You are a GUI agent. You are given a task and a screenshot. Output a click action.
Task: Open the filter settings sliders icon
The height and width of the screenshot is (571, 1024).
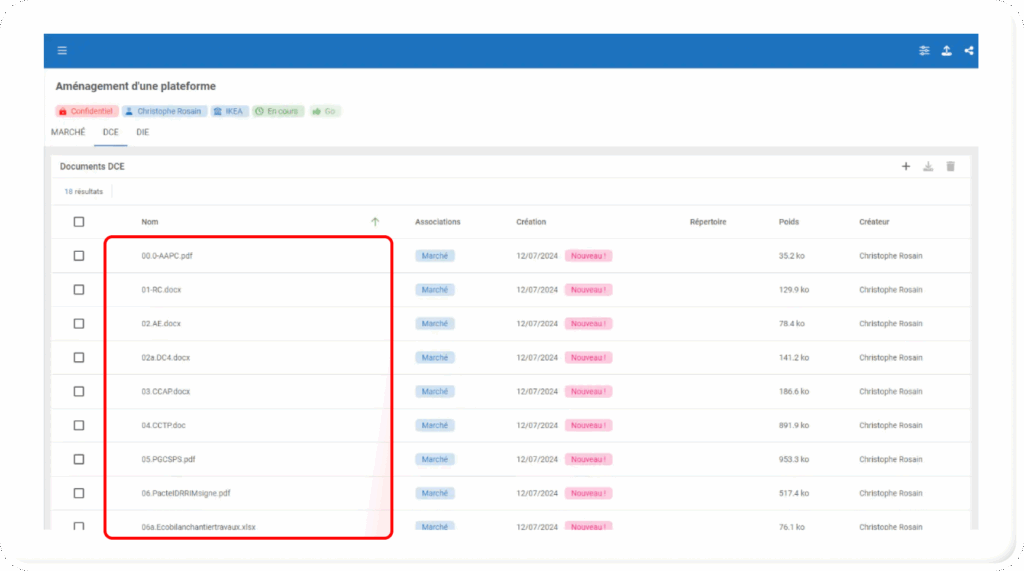coord(924,51)
